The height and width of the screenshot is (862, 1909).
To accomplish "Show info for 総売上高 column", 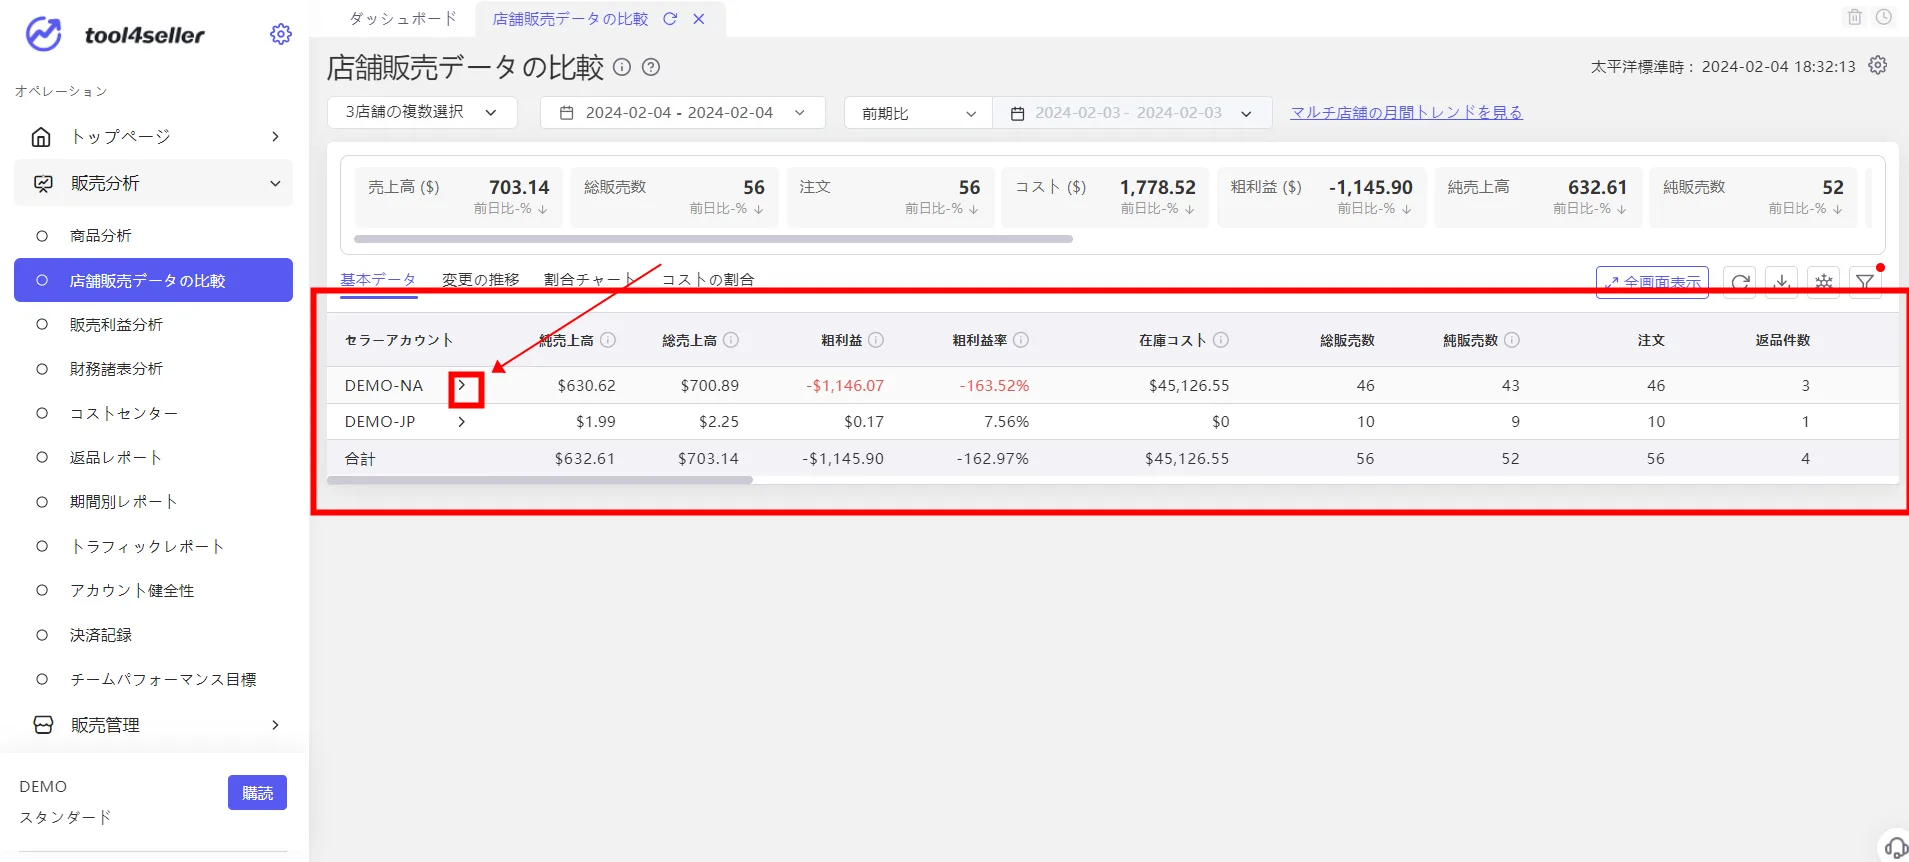I will click(x=731, y=340).
